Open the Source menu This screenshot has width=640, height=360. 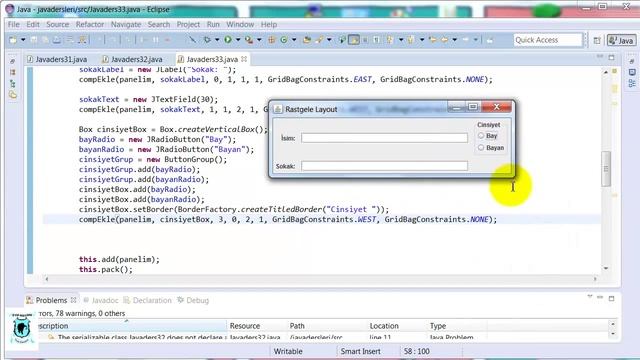[x=58, y=24]
